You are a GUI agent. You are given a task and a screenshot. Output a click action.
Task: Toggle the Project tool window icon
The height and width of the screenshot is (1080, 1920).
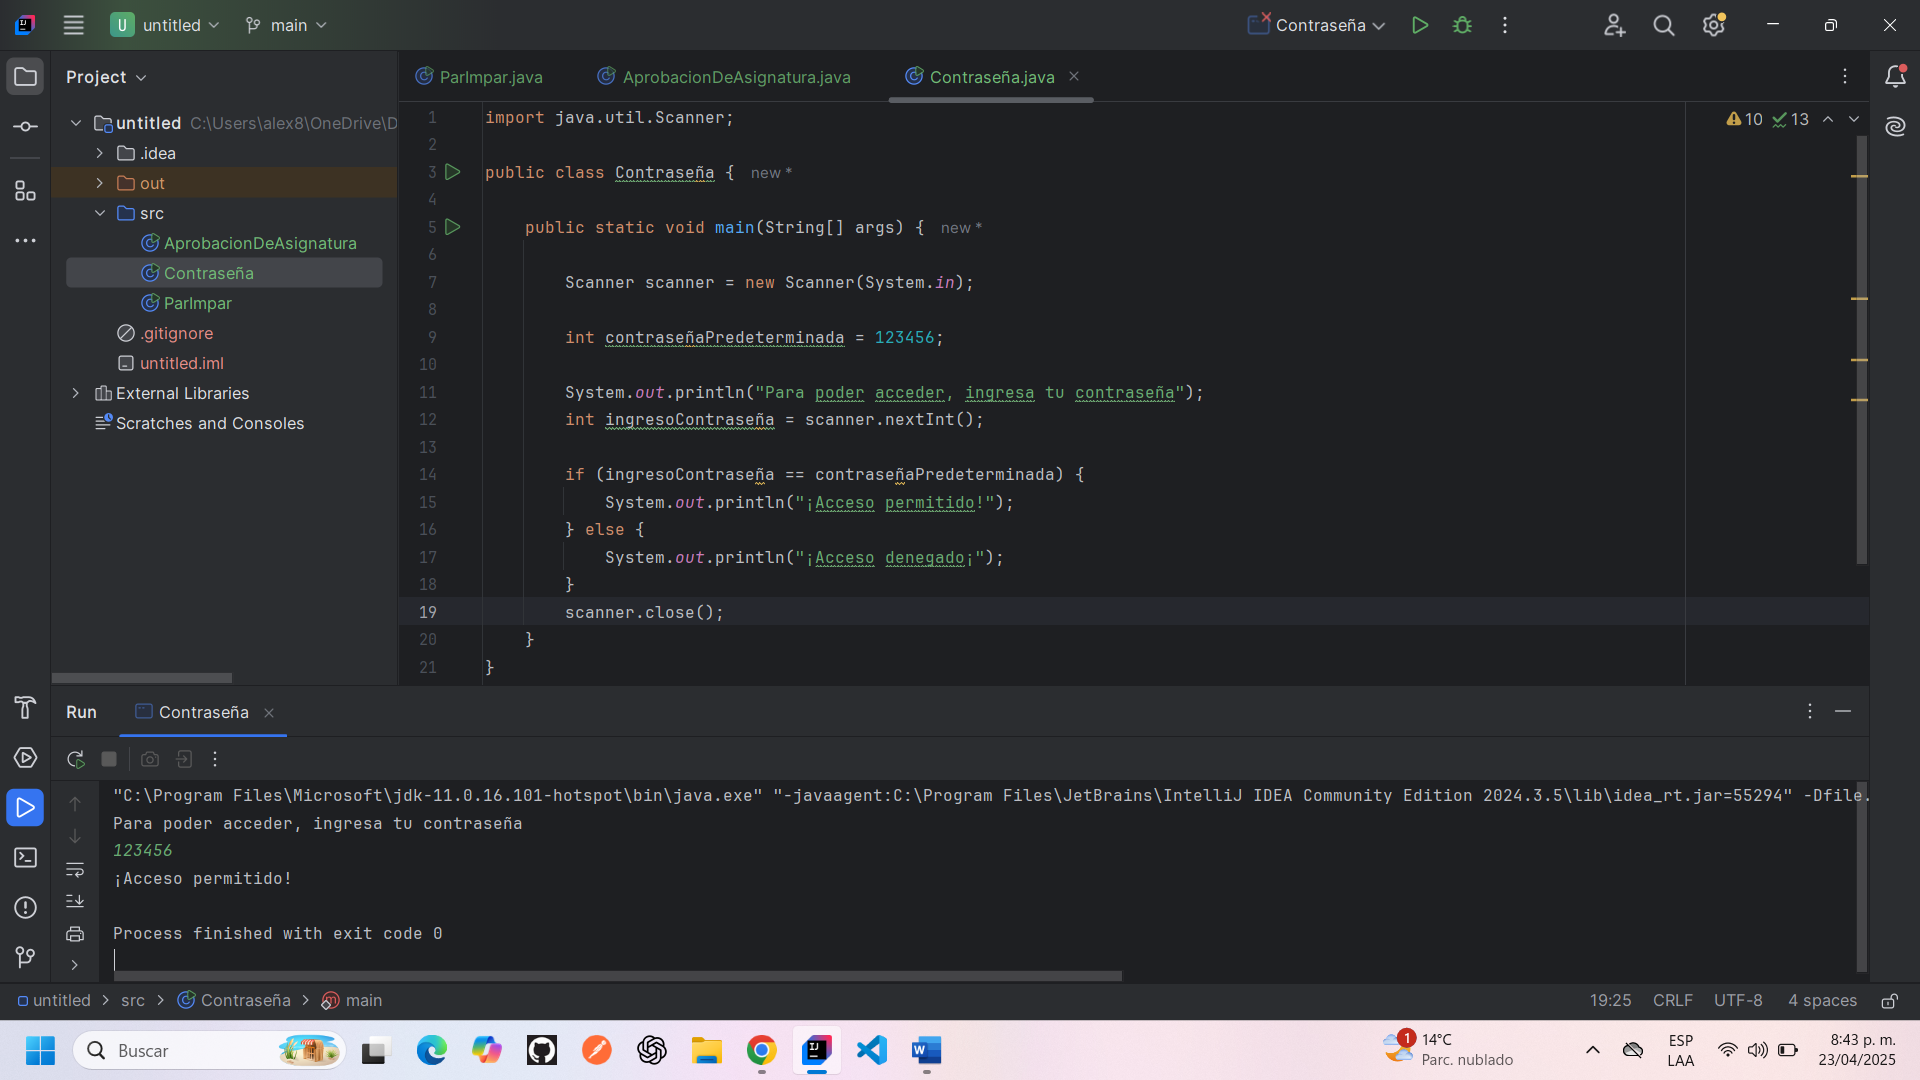pyautogui.click(x=25, y=77)
